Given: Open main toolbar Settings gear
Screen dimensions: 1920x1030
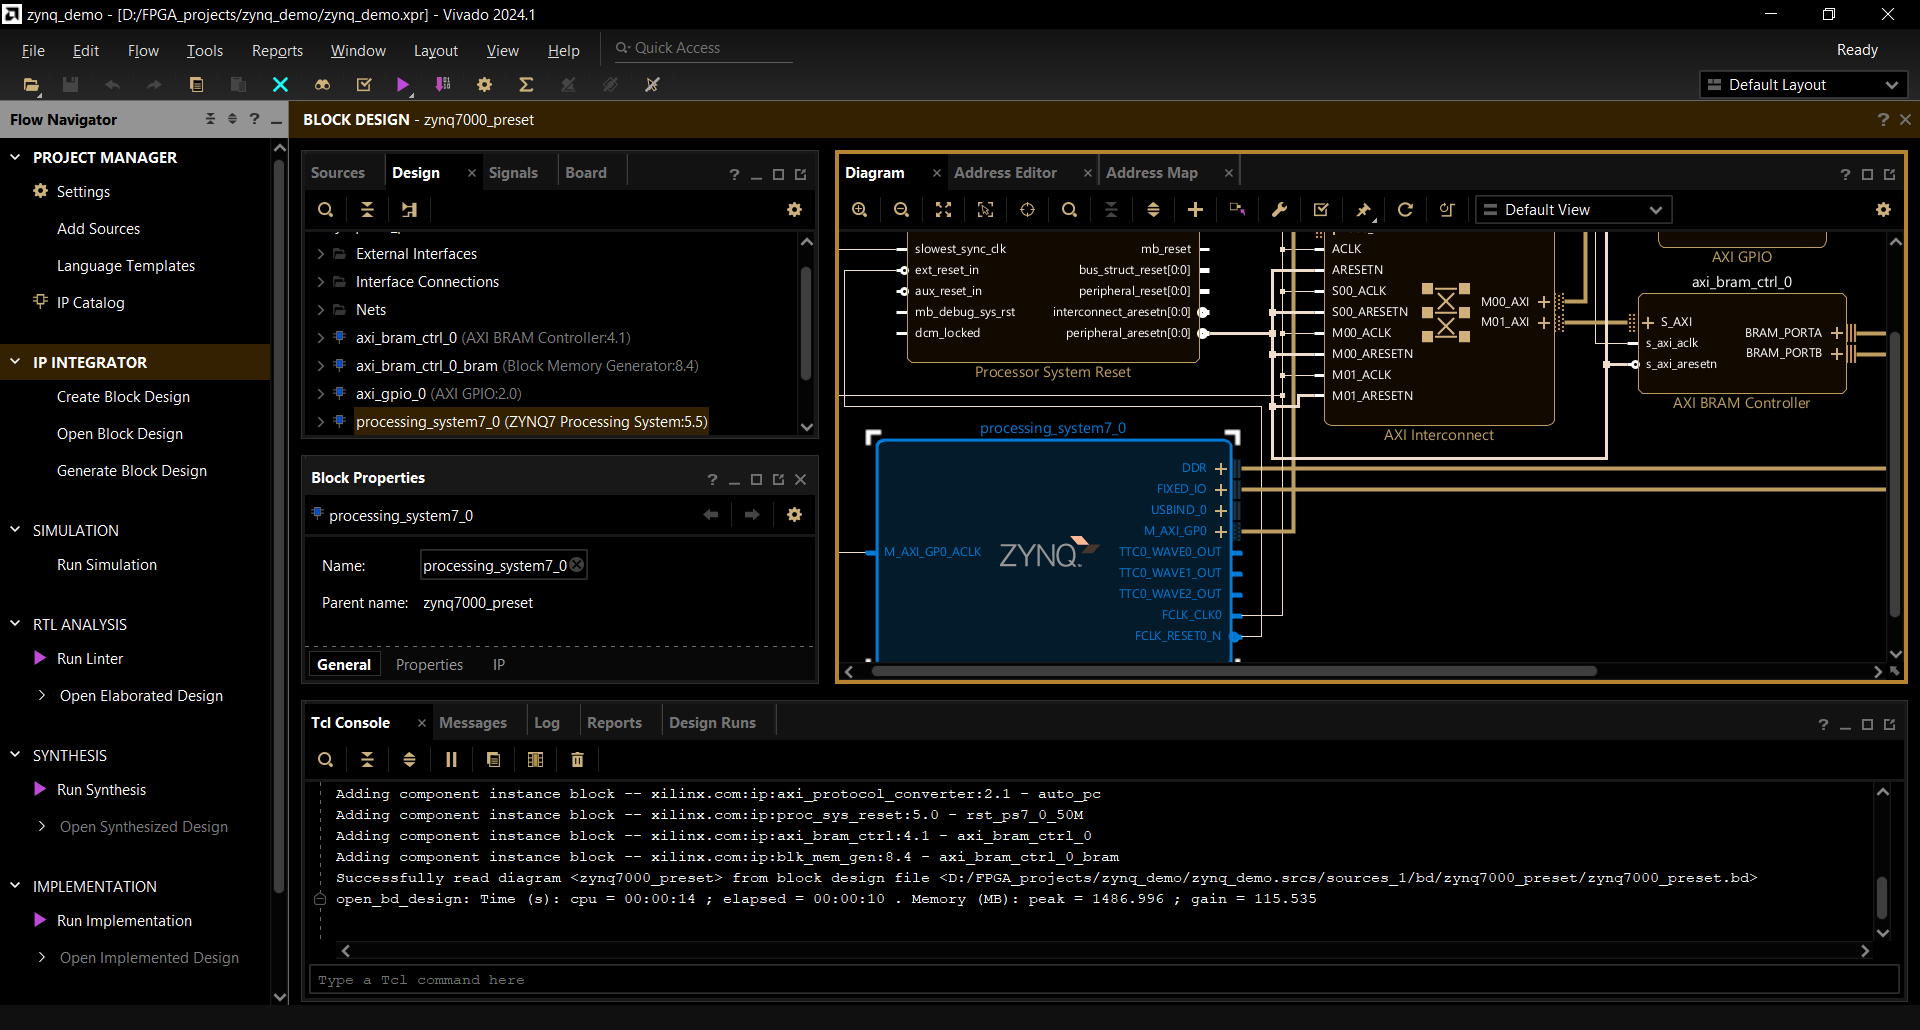Looking at the screenshot, I should coord(484,85).
